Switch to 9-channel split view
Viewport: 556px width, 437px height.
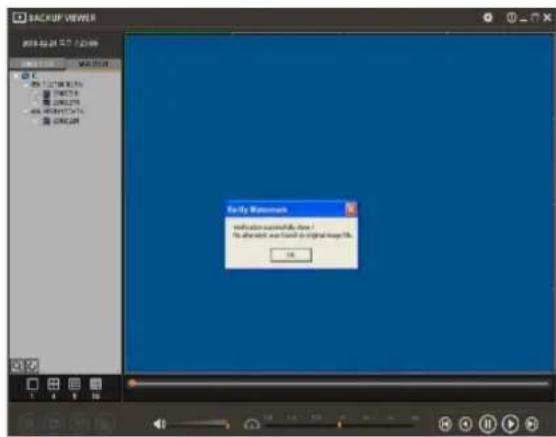(x=74, y=384)
